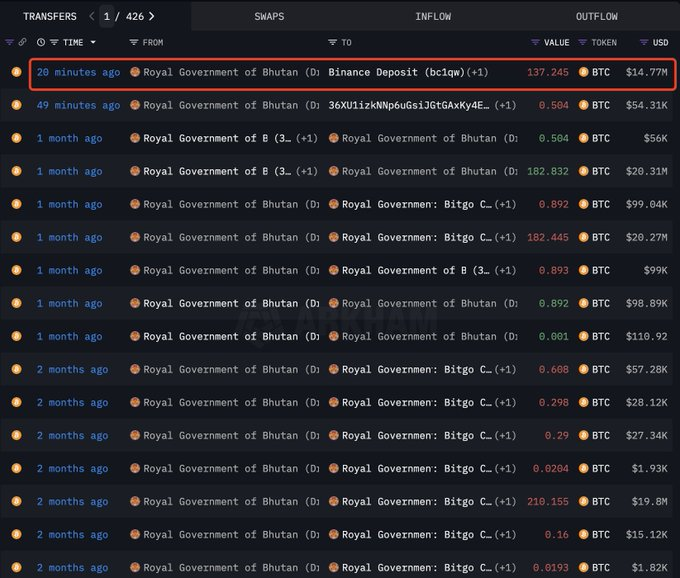Click the 137.245 value cell
Image resolution: width=680 pixels, height=578 pixels.
coord(547,72)
